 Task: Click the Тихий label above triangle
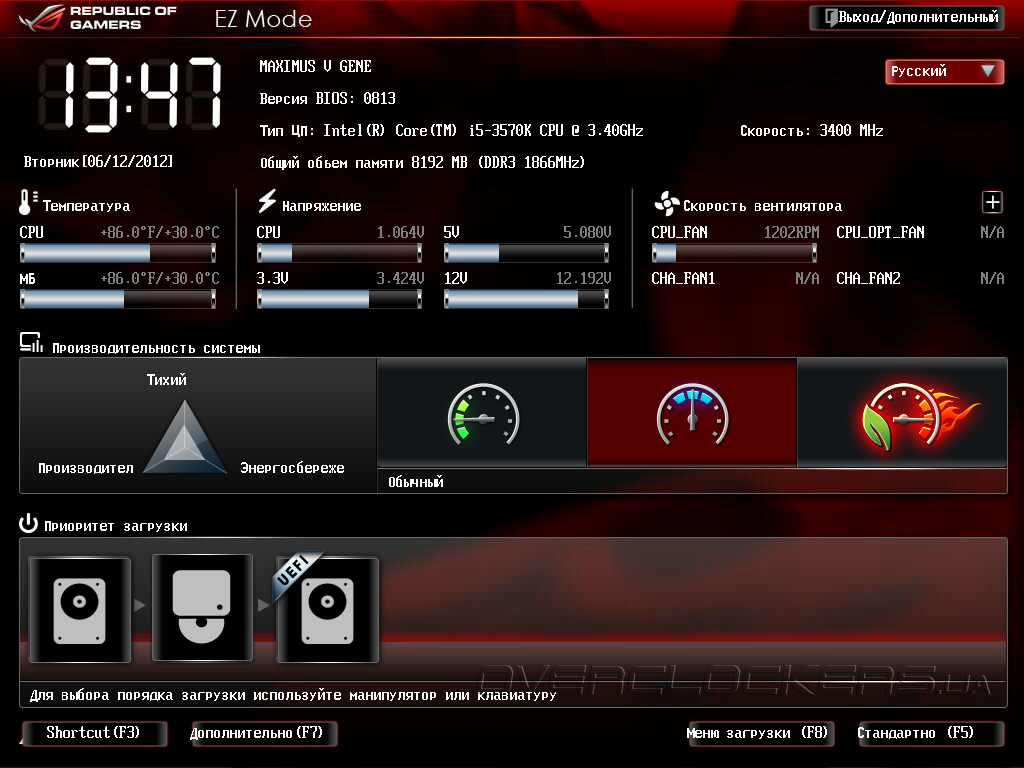tap(167, 379)
